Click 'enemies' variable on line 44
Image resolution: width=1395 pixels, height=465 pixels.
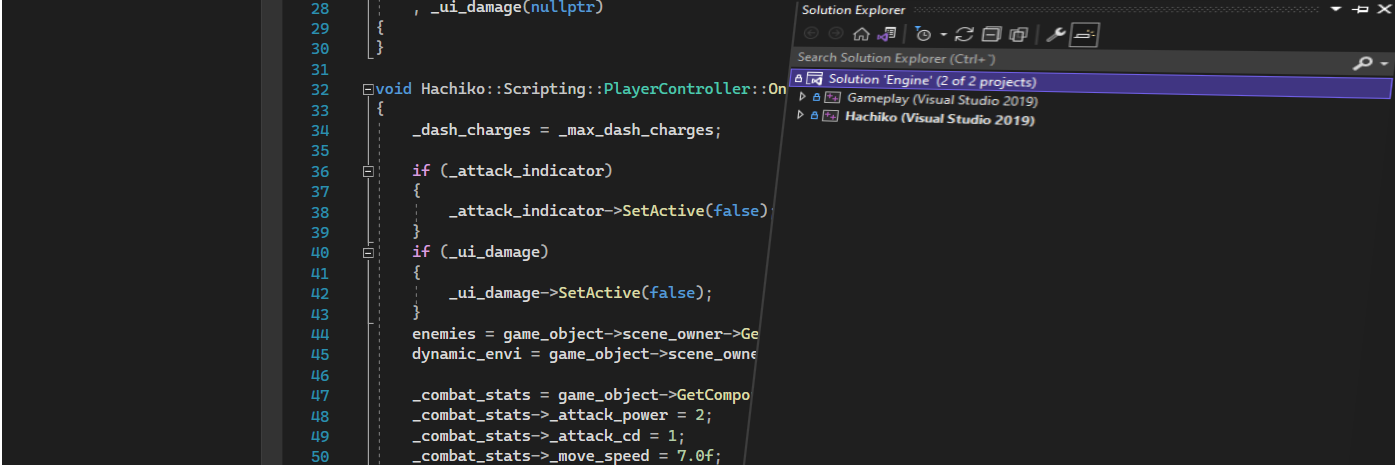pyautogui.click(x=444, y=334)
